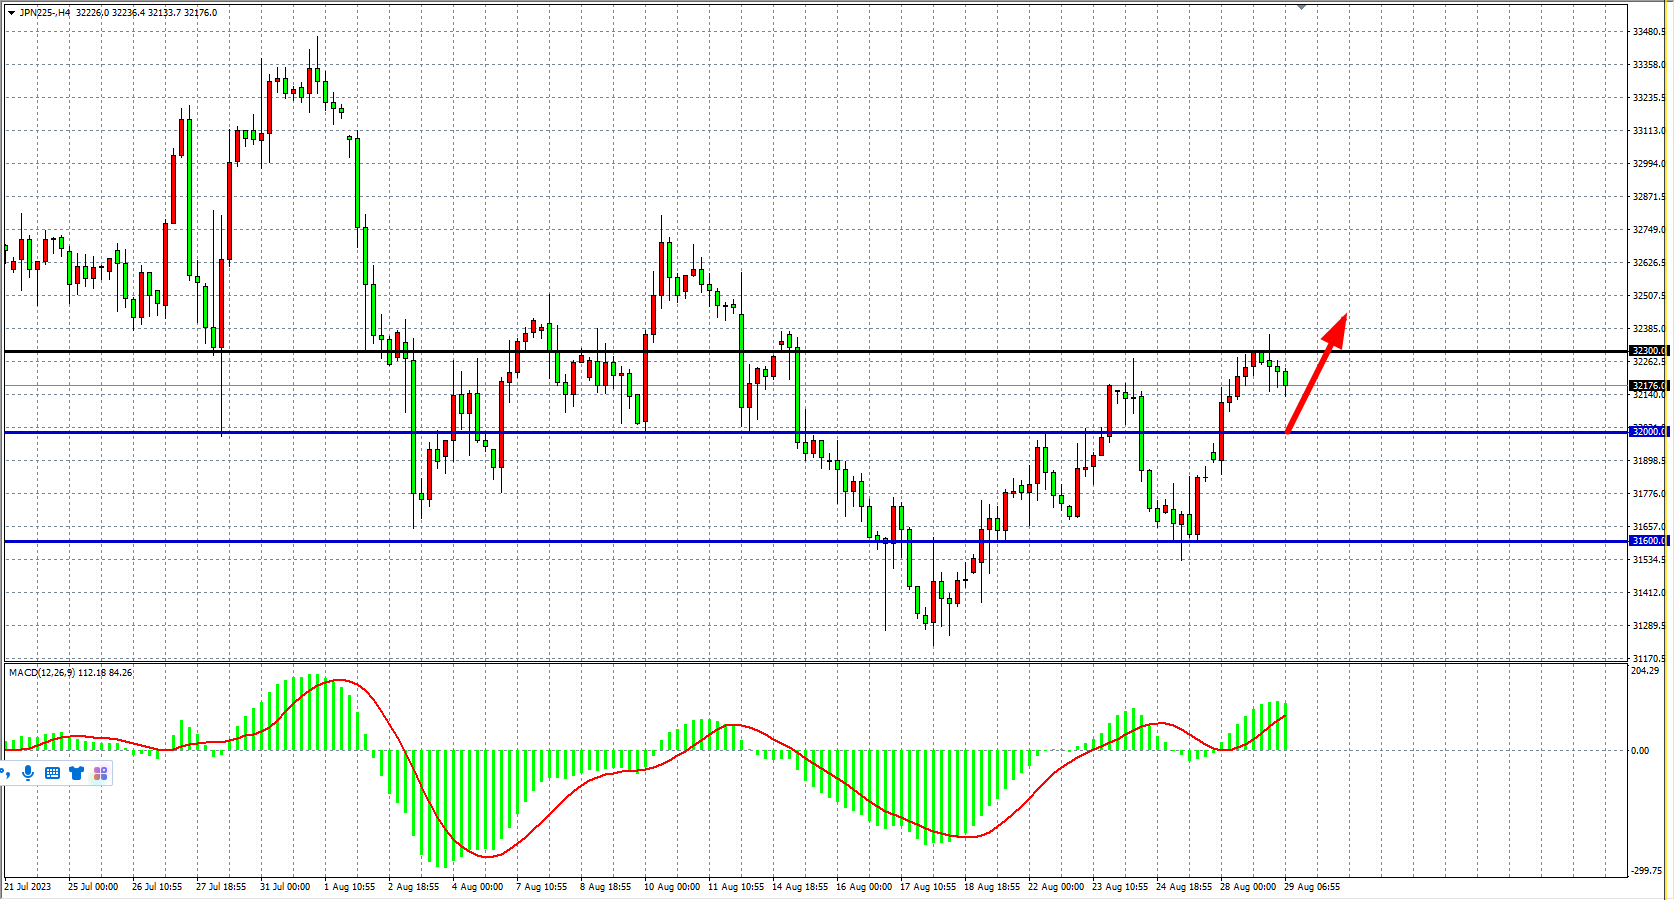
Task: Select the red upward trend arrow
Action: (1315, 373)
